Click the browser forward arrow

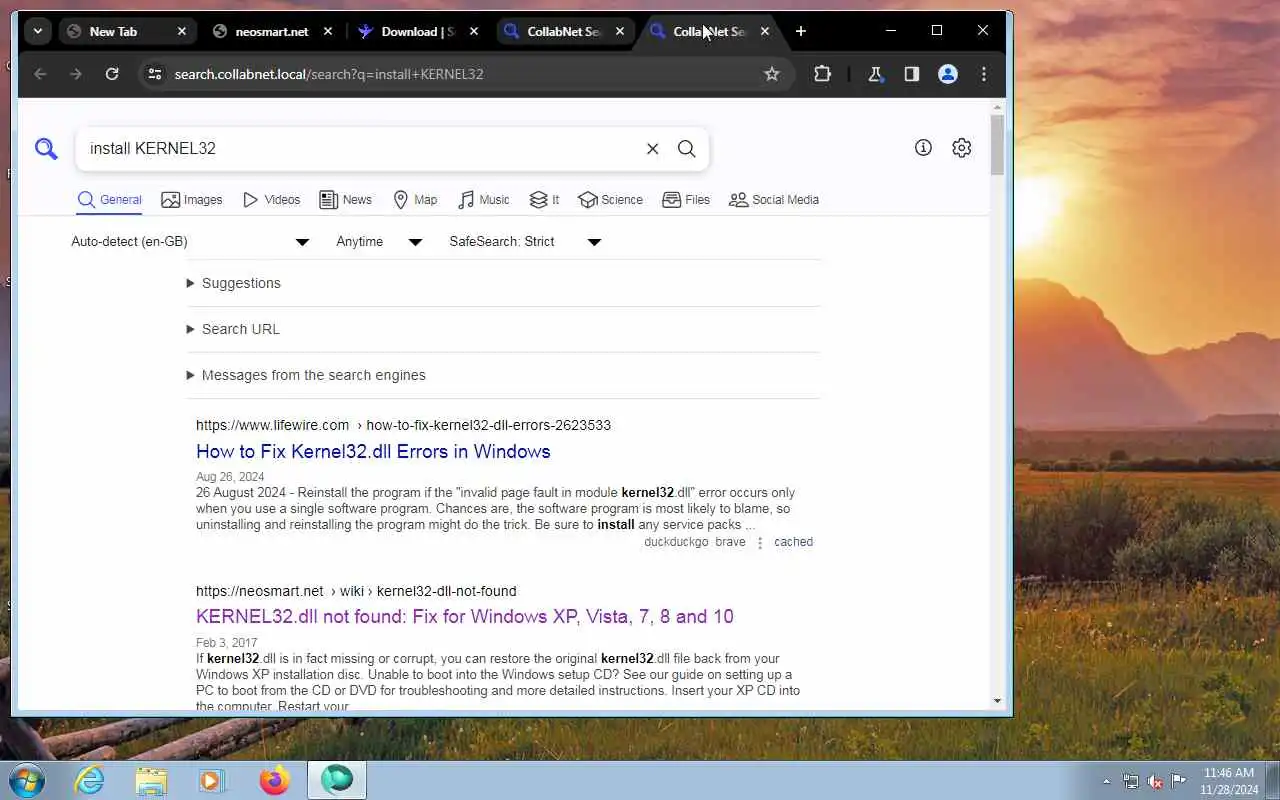pos(76,74)
